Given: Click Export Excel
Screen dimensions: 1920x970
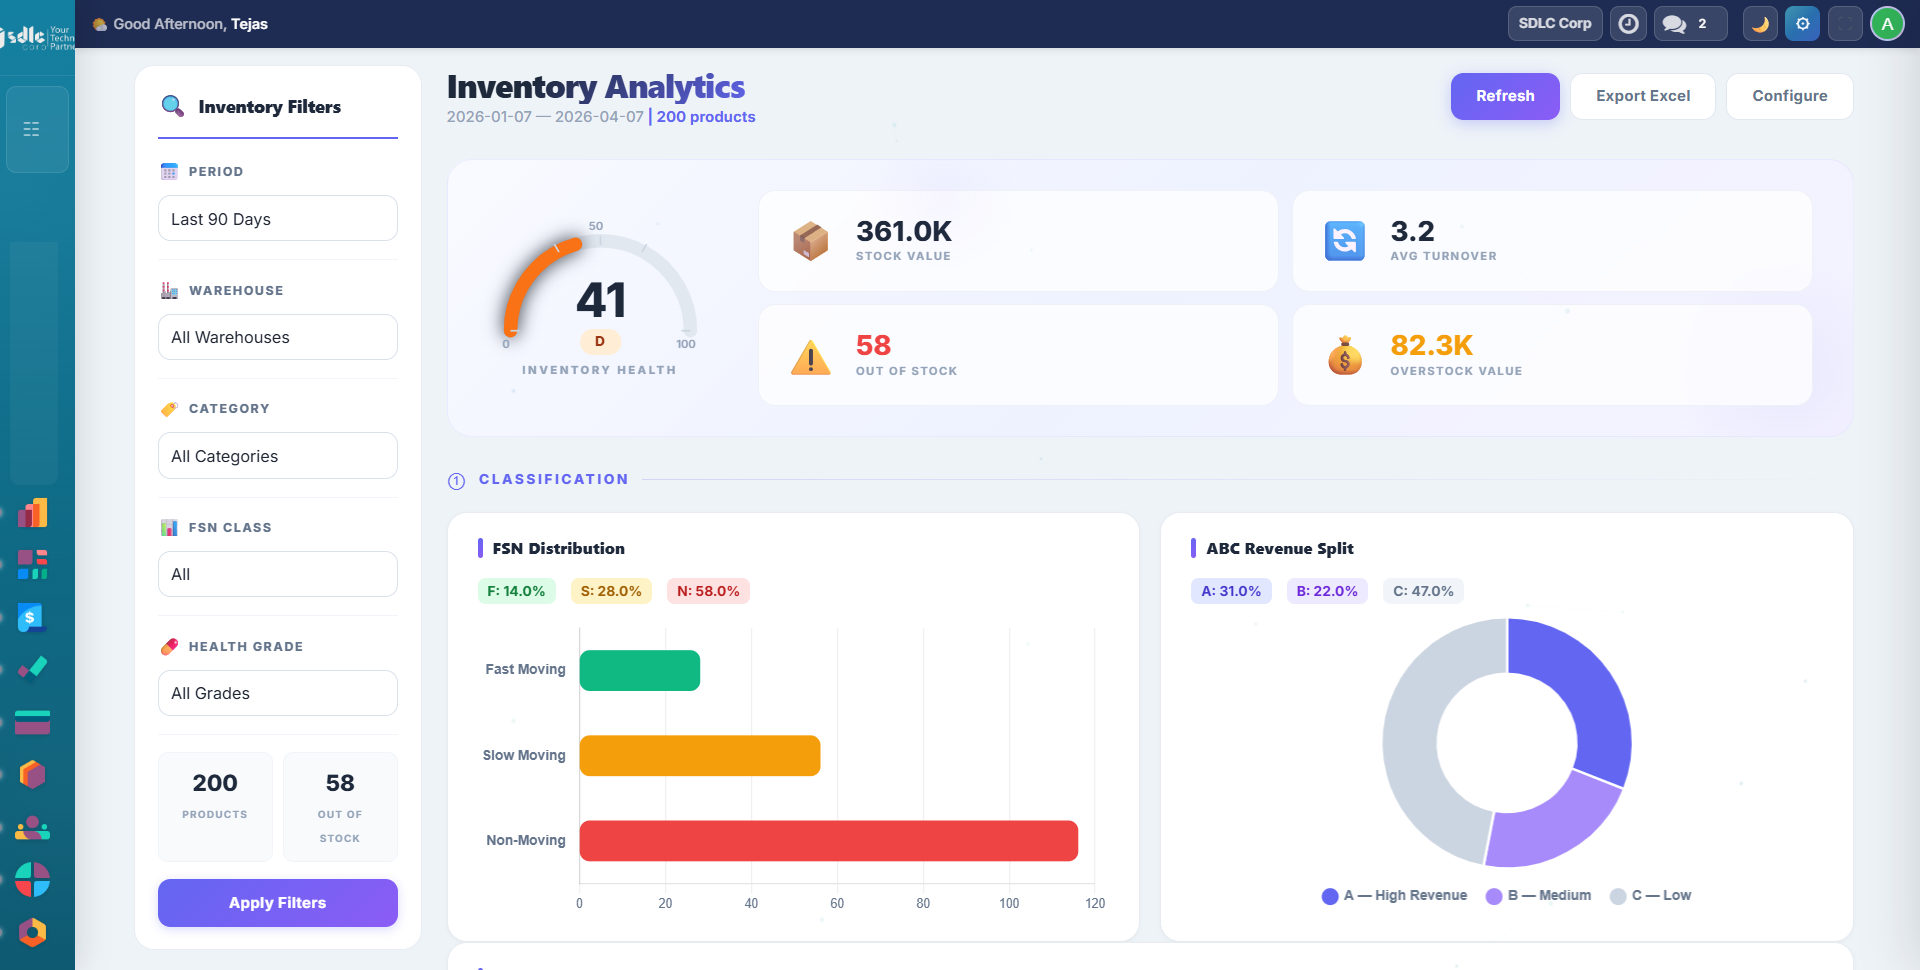Looking at the screenshot, I should 1642,96.
